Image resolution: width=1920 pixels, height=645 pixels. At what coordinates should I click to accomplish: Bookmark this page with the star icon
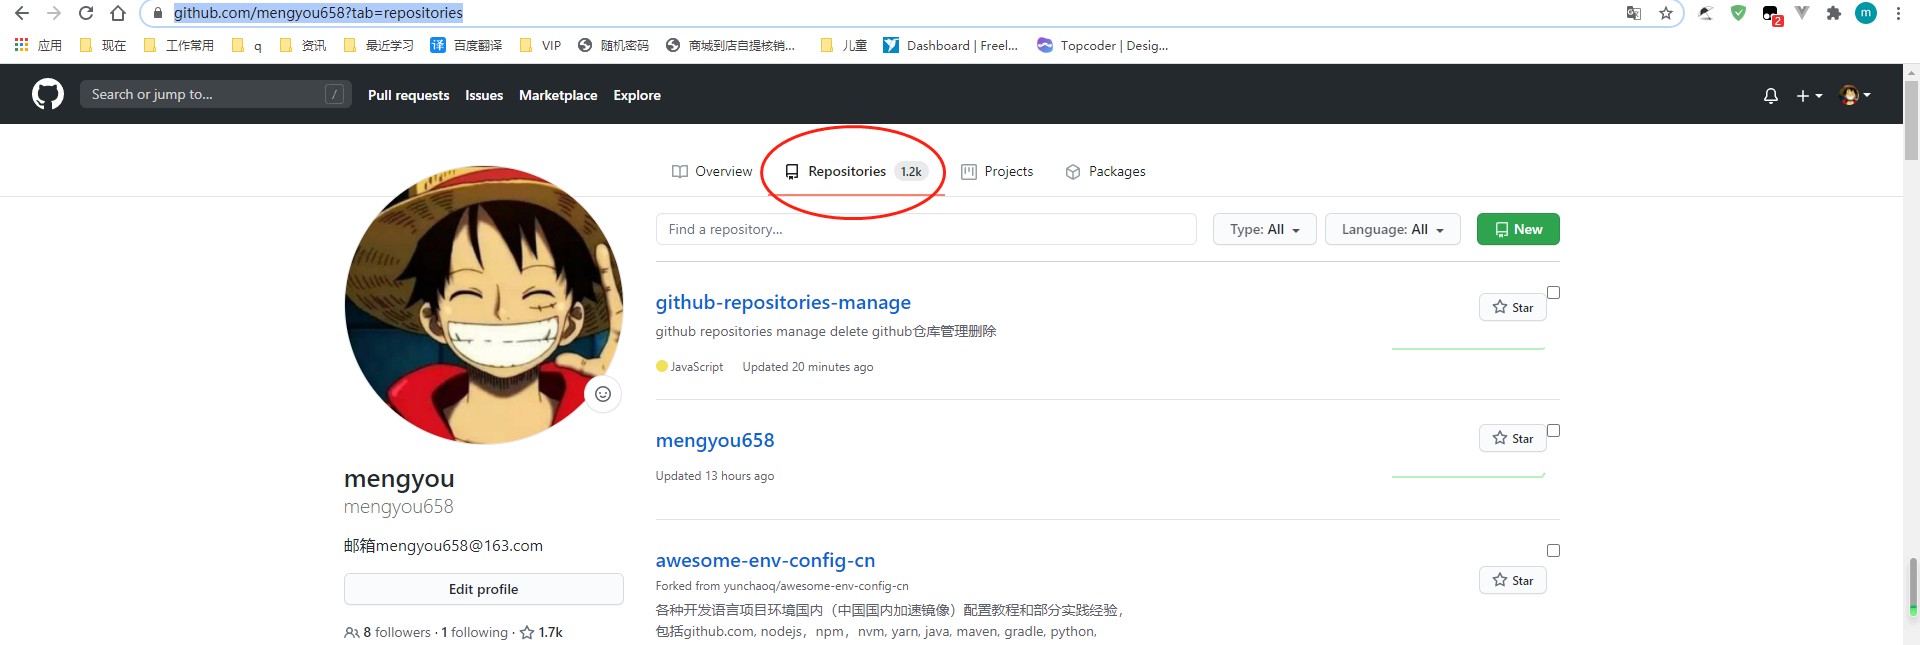coord(1666,13)
